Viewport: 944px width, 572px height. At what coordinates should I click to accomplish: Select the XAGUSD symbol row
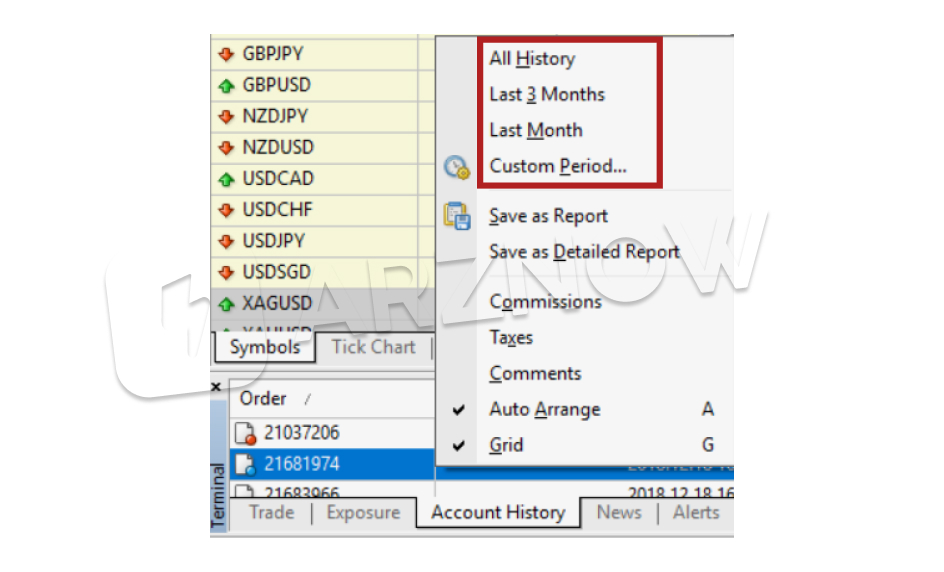(x=322, y=303)
